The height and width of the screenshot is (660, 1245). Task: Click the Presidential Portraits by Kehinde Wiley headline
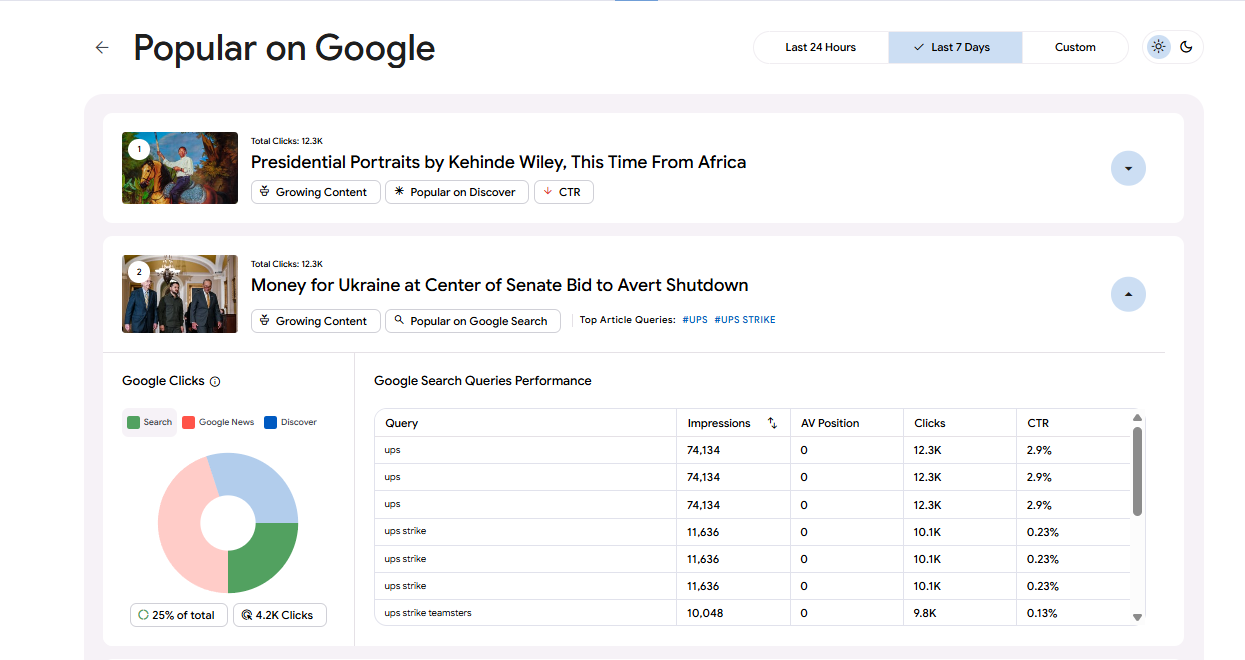[x=498, y=162]
